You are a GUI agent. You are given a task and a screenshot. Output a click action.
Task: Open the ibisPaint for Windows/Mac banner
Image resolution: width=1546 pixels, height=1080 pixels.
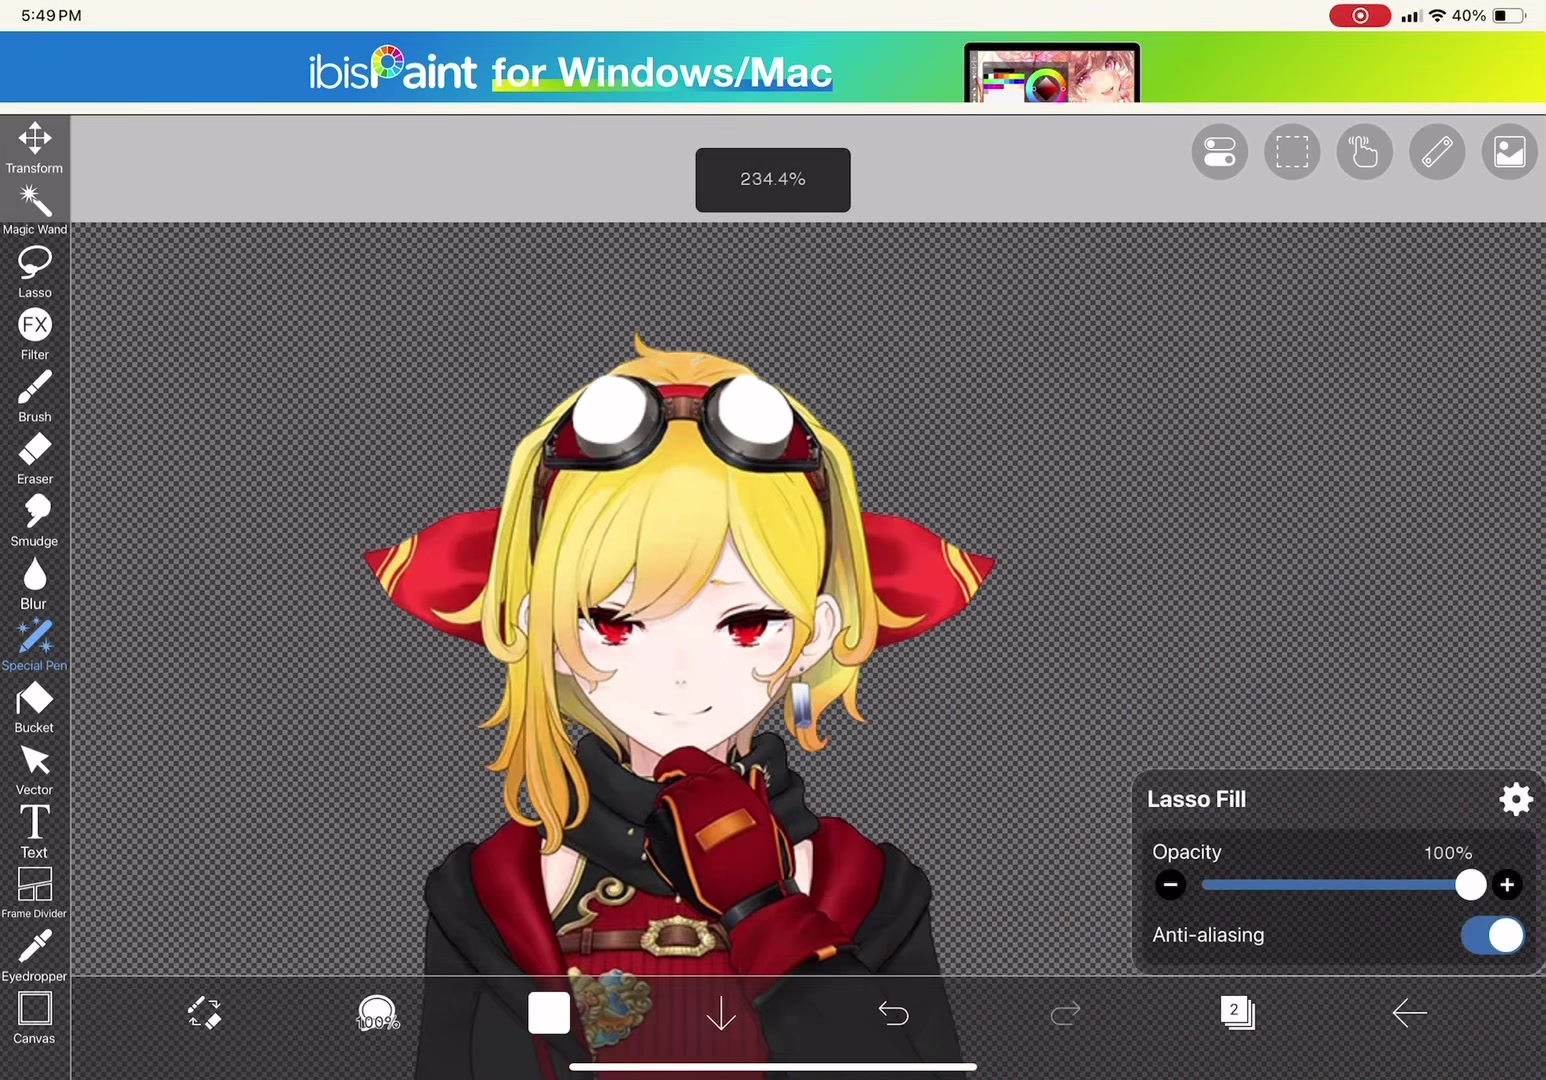tap(773, 68)
